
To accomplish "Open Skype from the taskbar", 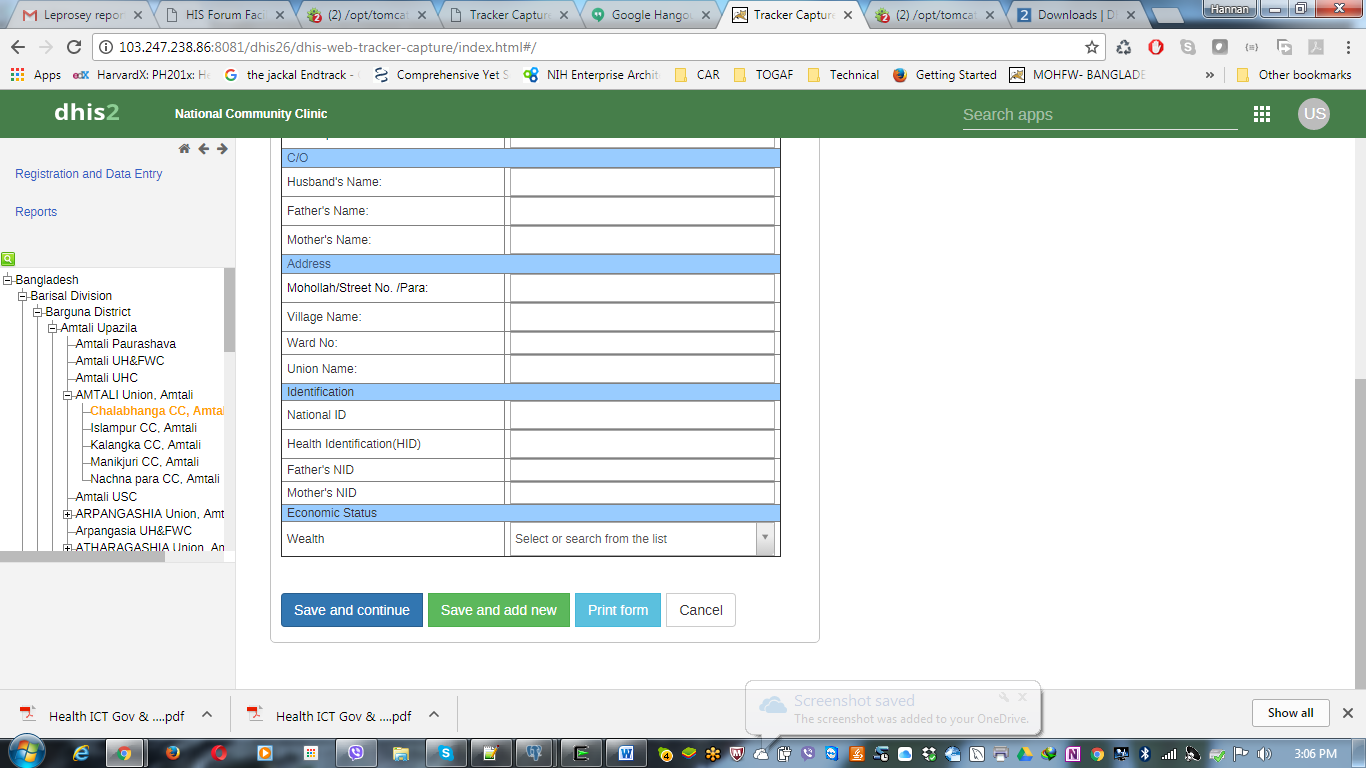I will pyautogui.click(x=445, y=753).
